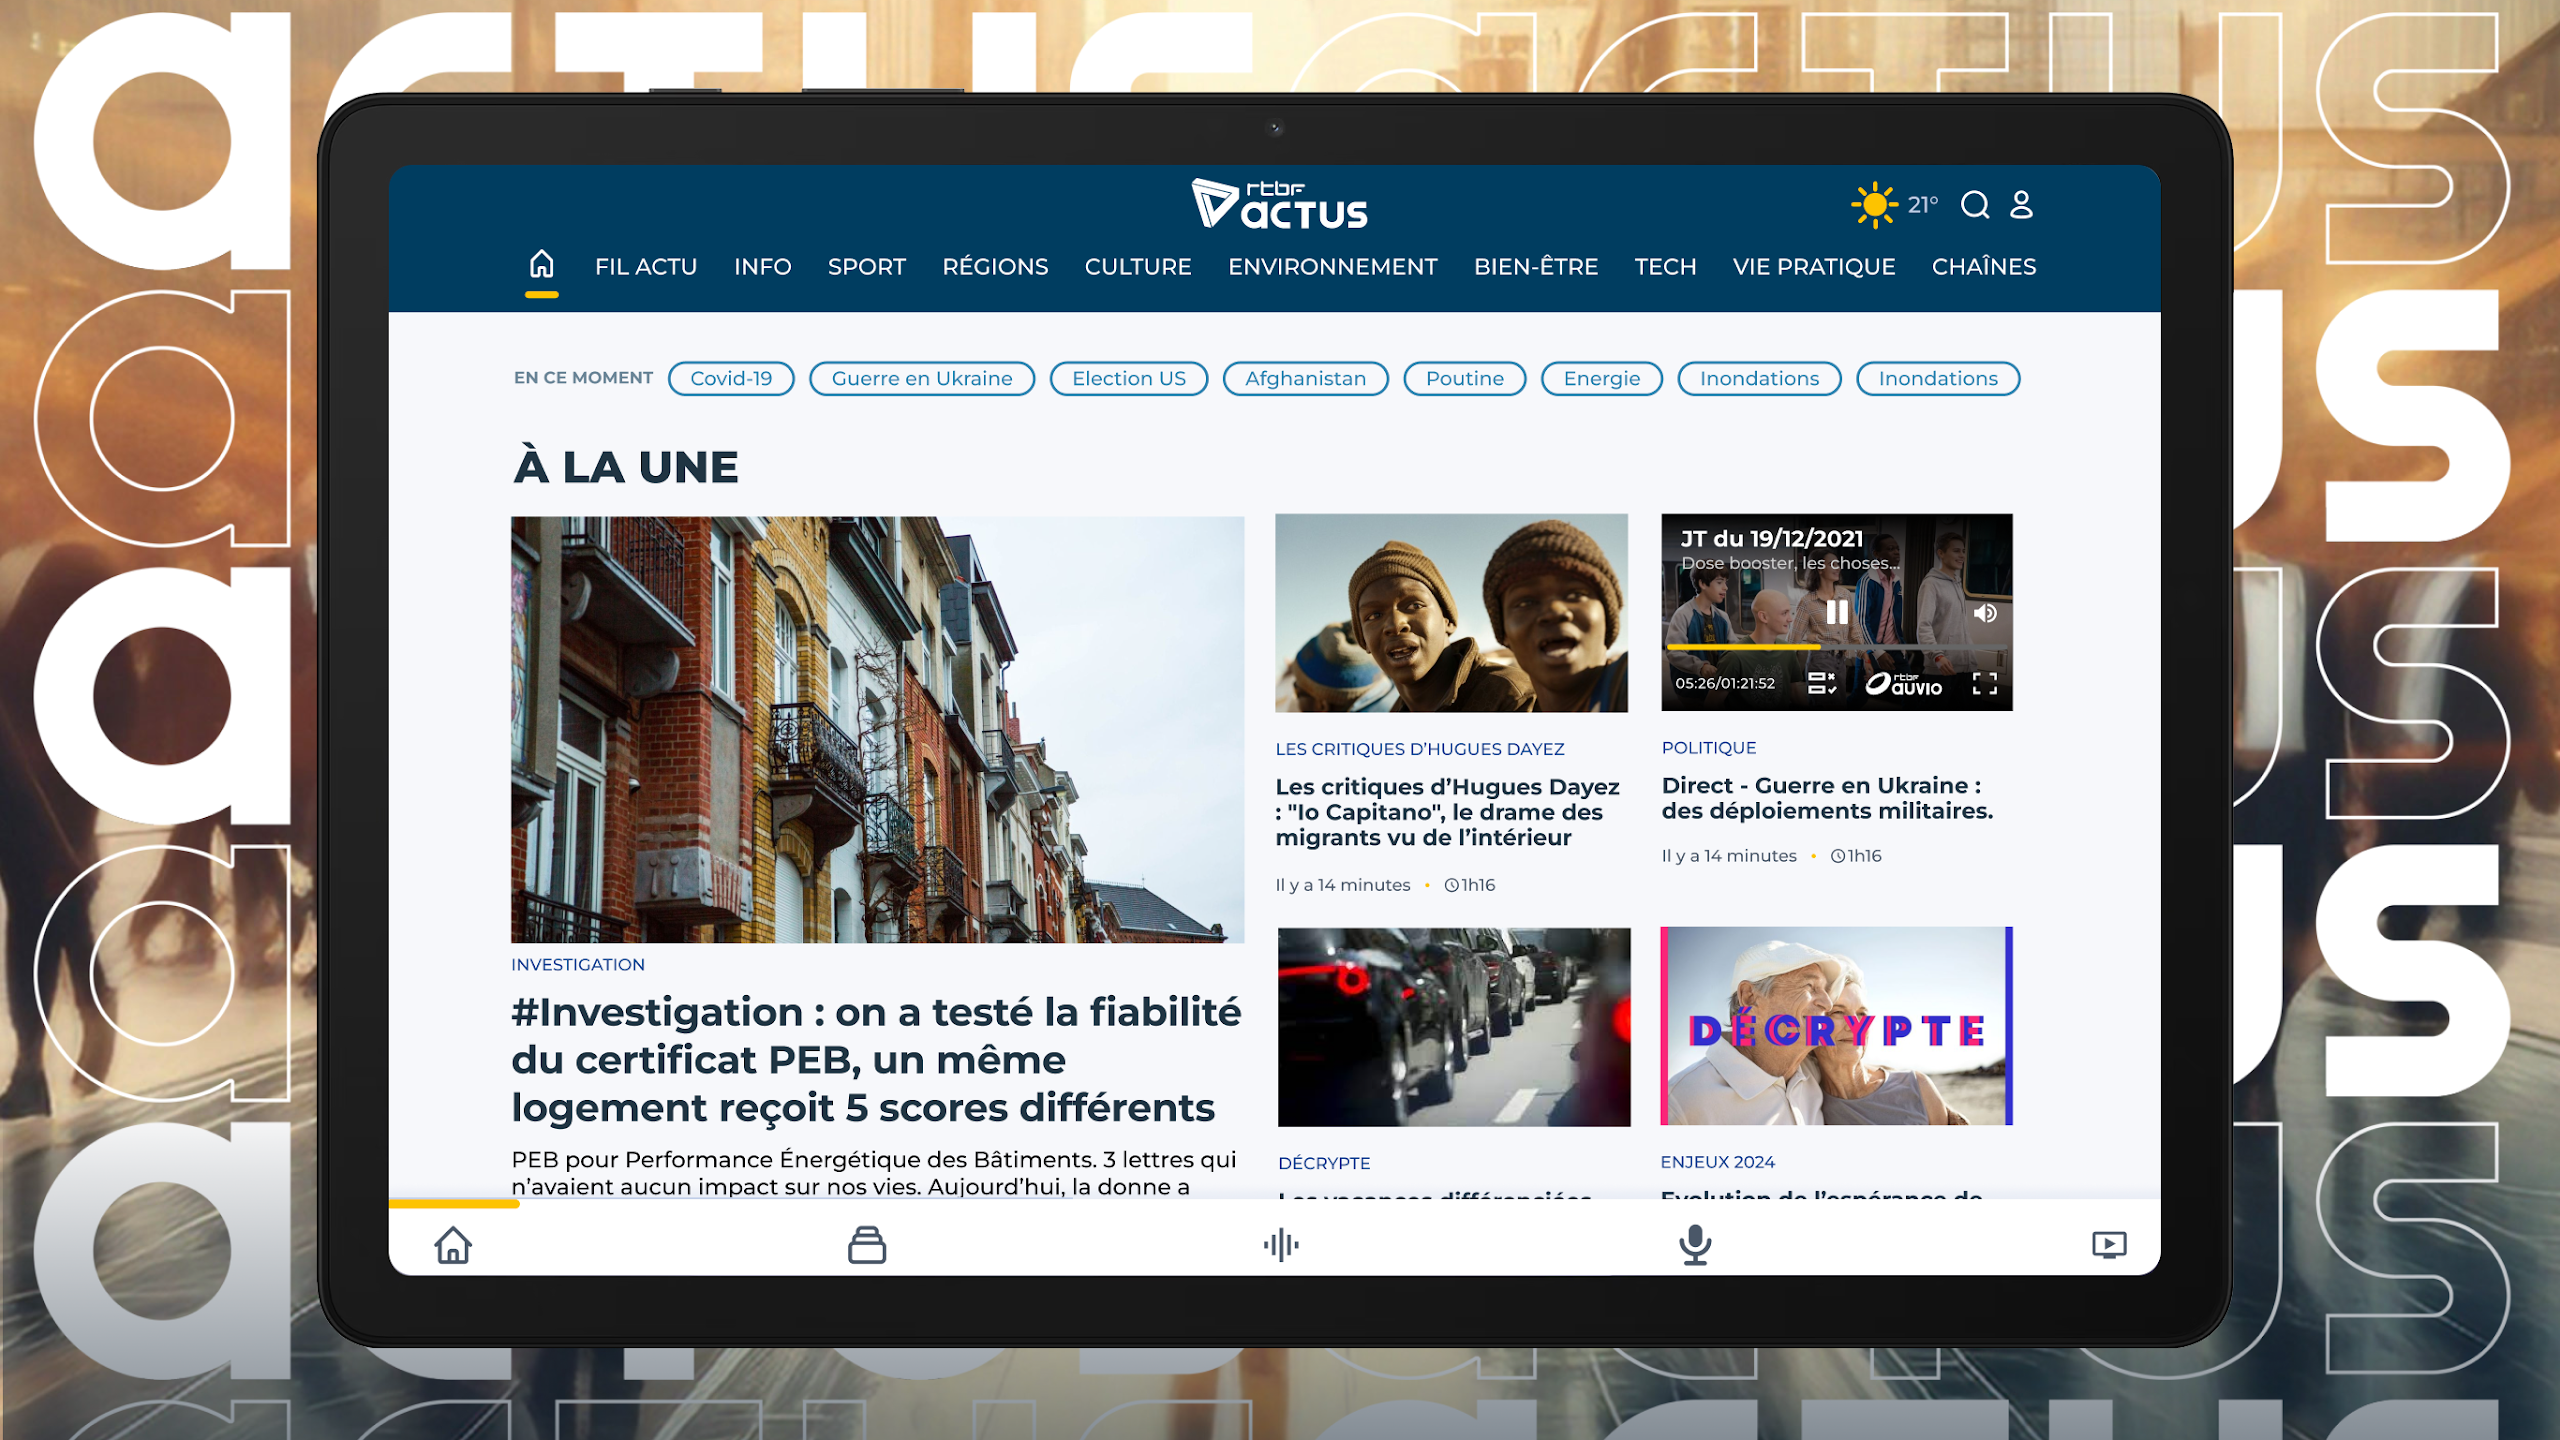The image size is (2560, 1440).
Task: Open Les critiques d'Hugues Dayez article title
Action: (x=1447, y=812)
